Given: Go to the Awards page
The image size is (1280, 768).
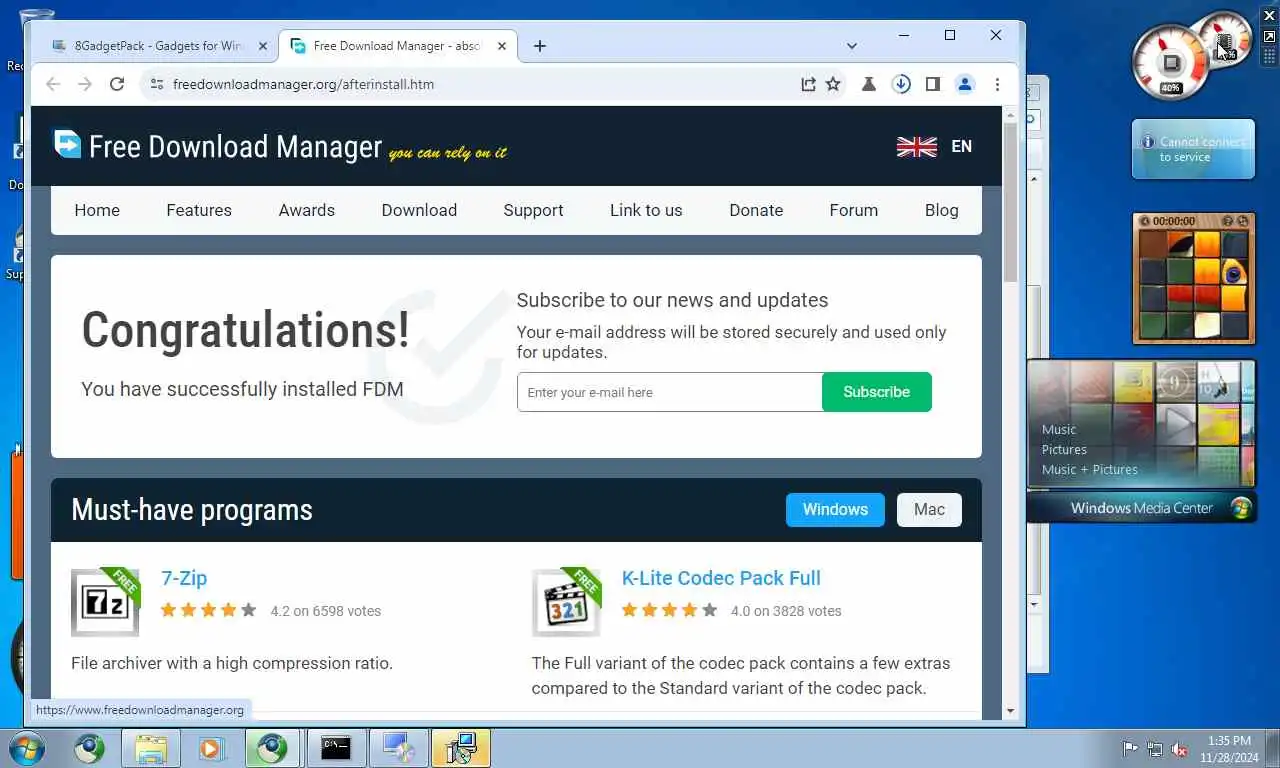Looking at the screenshot, I should click(307, 210).
